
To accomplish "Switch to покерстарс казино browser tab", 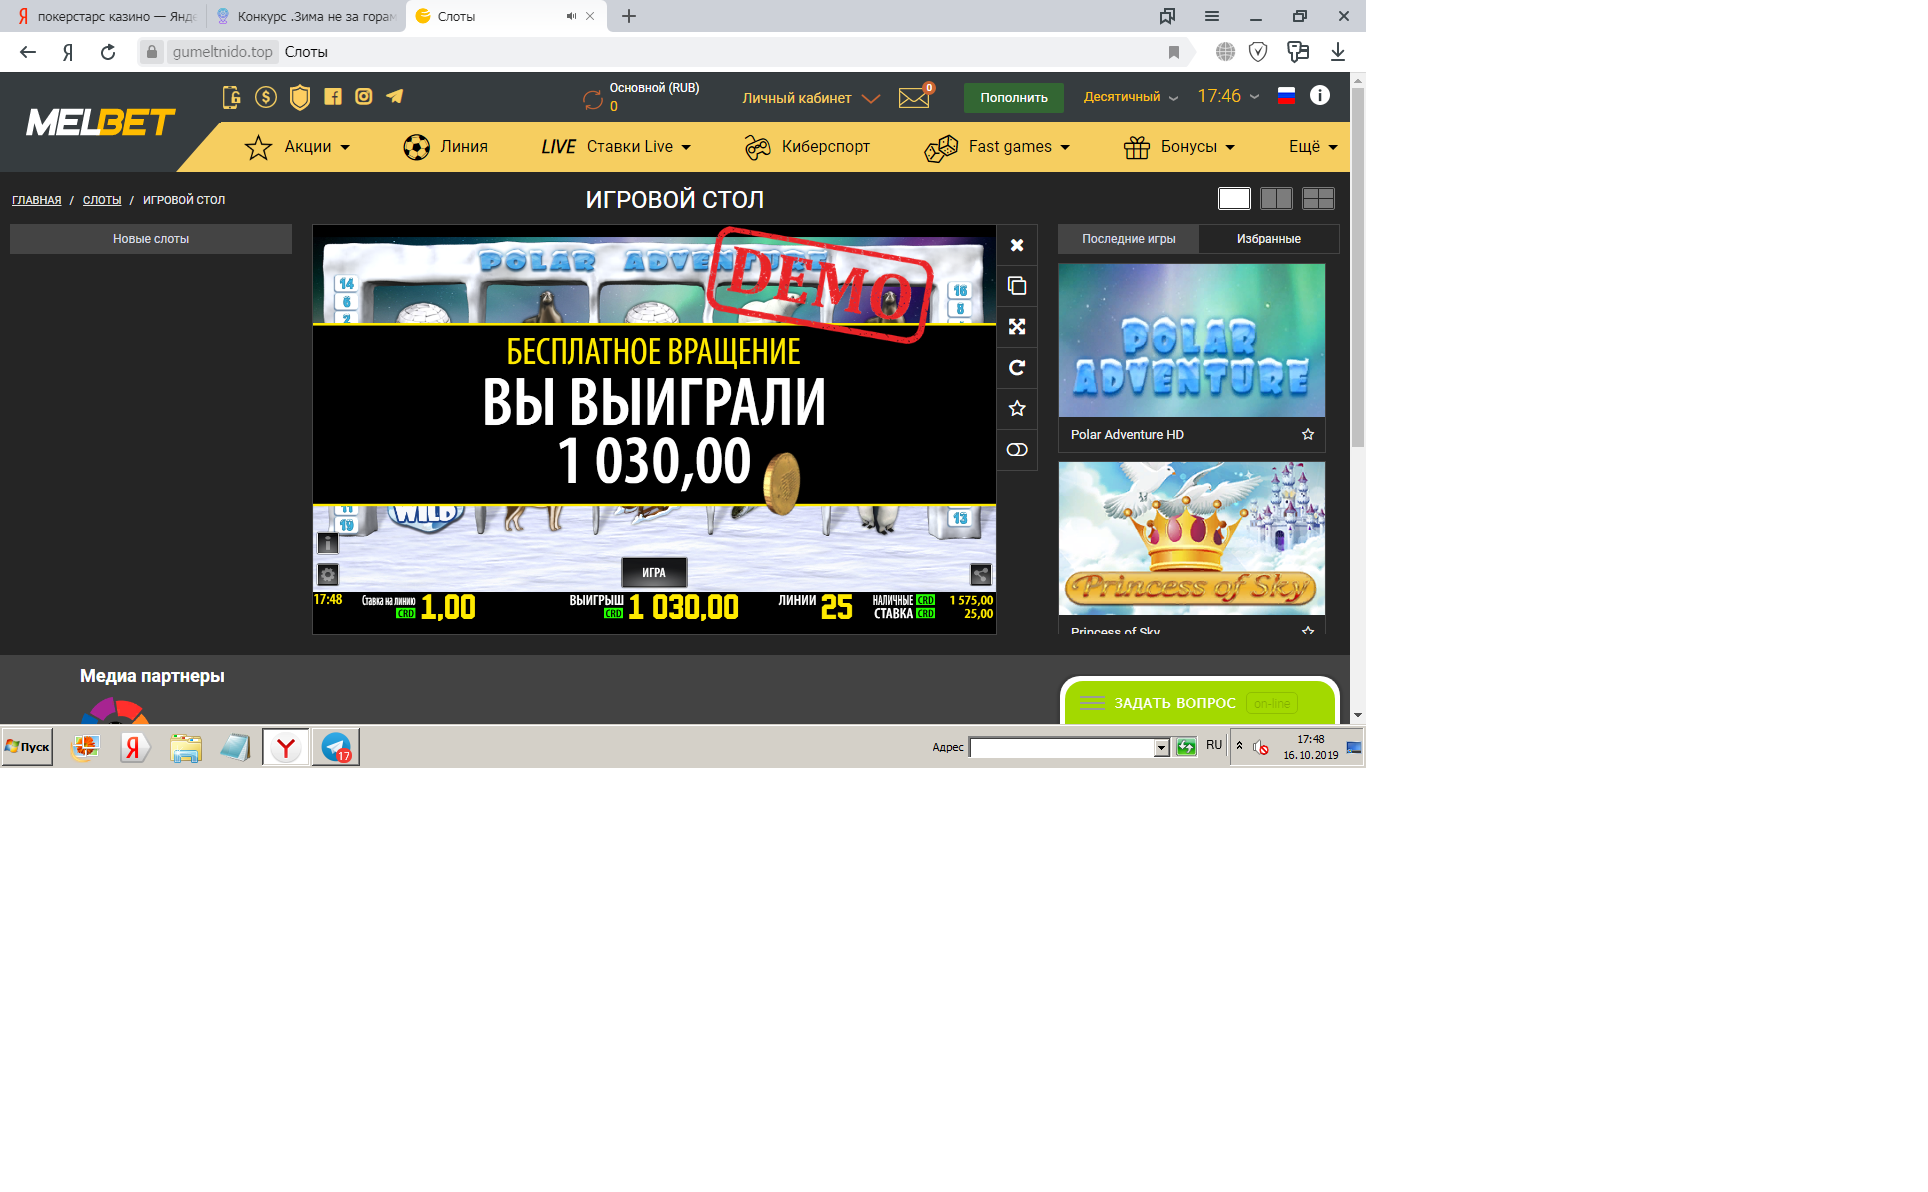I will tap(104, 16).
